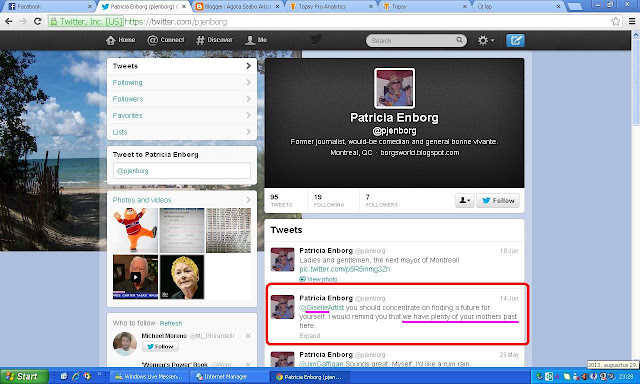Open the Windows Start menu
This screenshot has width=640, height=384.
point(24,376)
